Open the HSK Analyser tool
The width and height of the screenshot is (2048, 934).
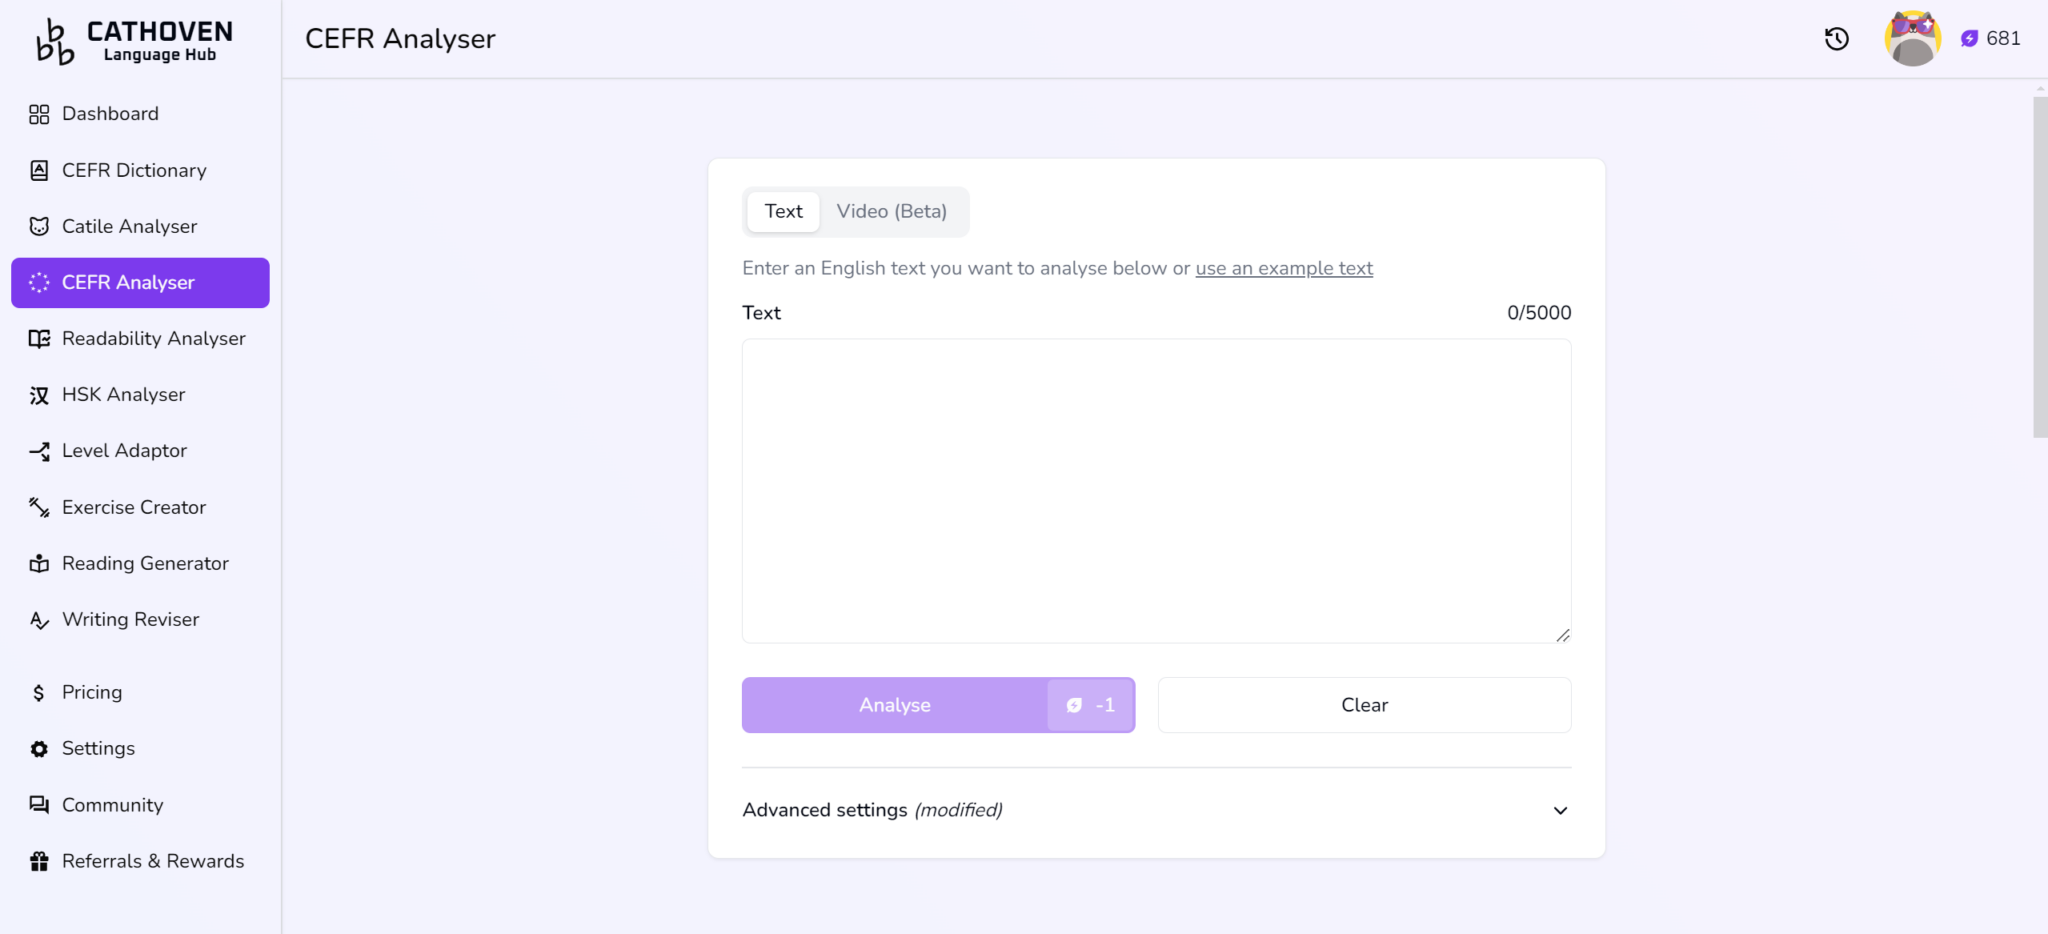pyautogui.click(x=123, y=394)
